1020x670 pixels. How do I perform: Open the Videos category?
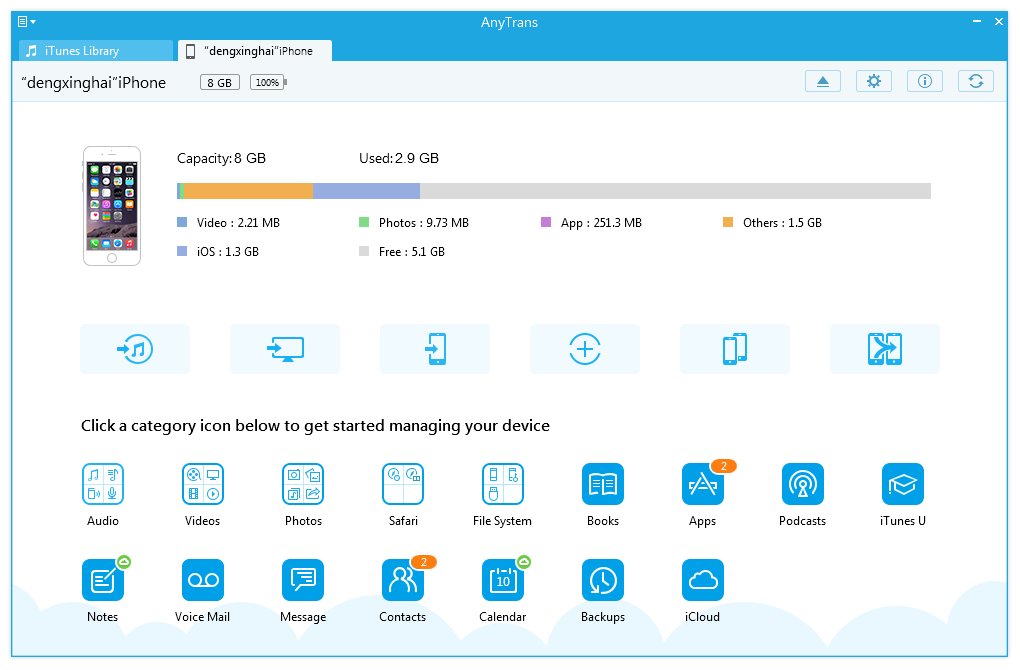203,484
